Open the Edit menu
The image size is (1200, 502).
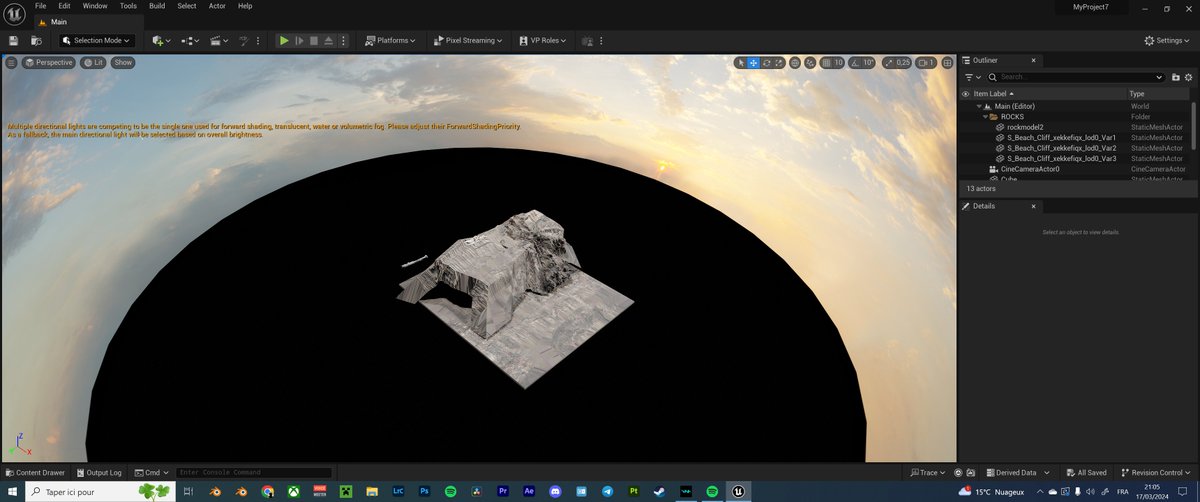click(x=65, y=6)
